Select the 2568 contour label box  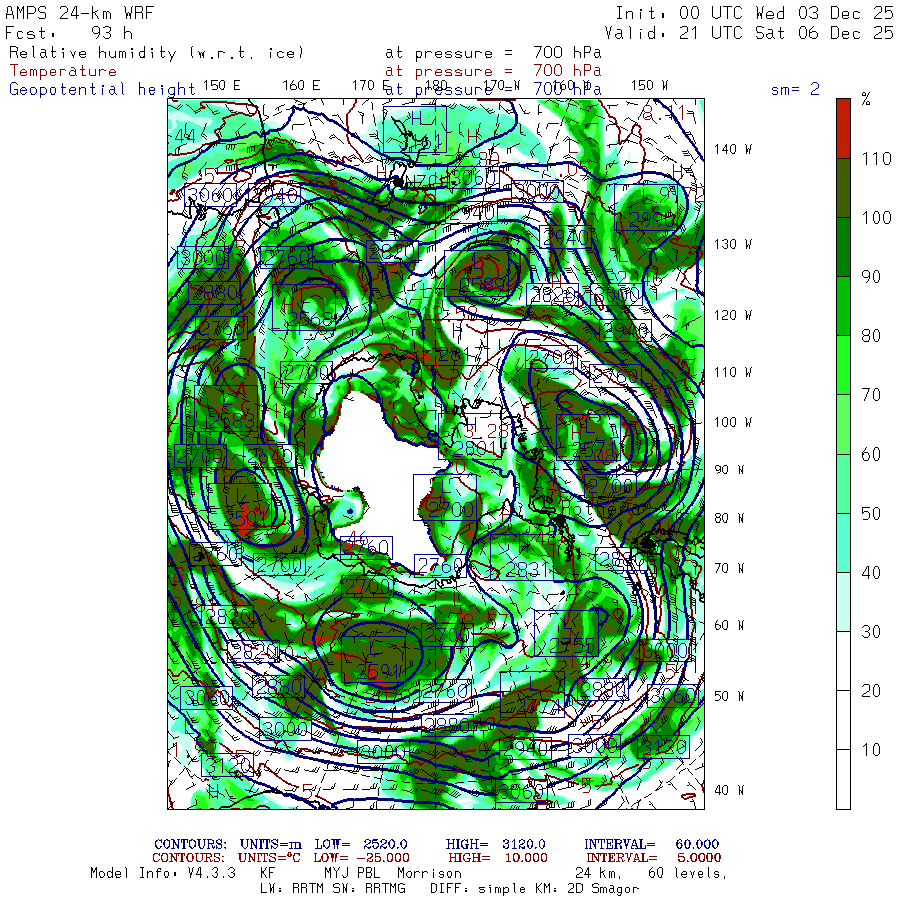click(x=313, y=319)
